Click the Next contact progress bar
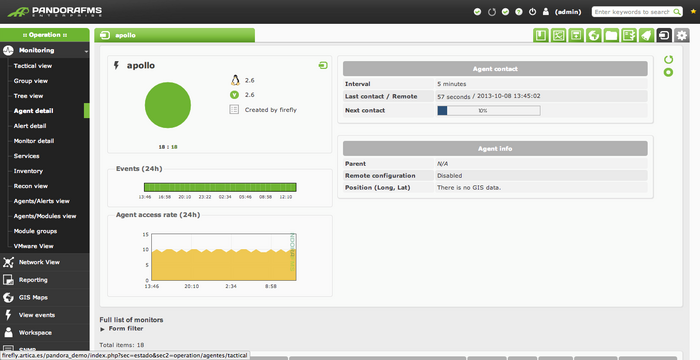Screen dimensions: 700x360 (488, 110)
